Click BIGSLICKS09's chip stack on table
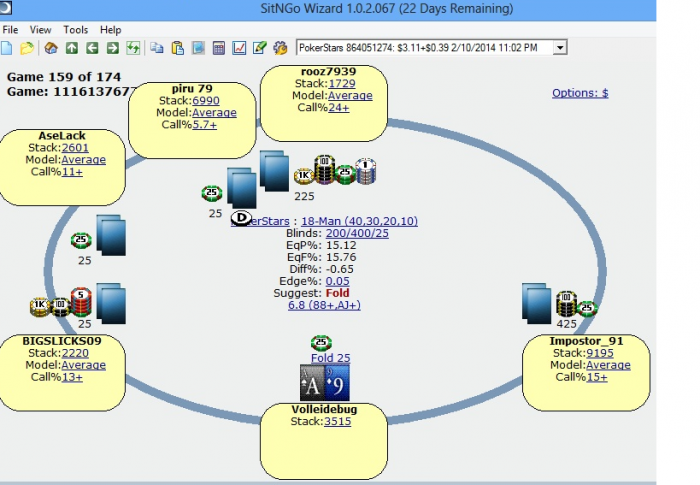 click(61, 303)
